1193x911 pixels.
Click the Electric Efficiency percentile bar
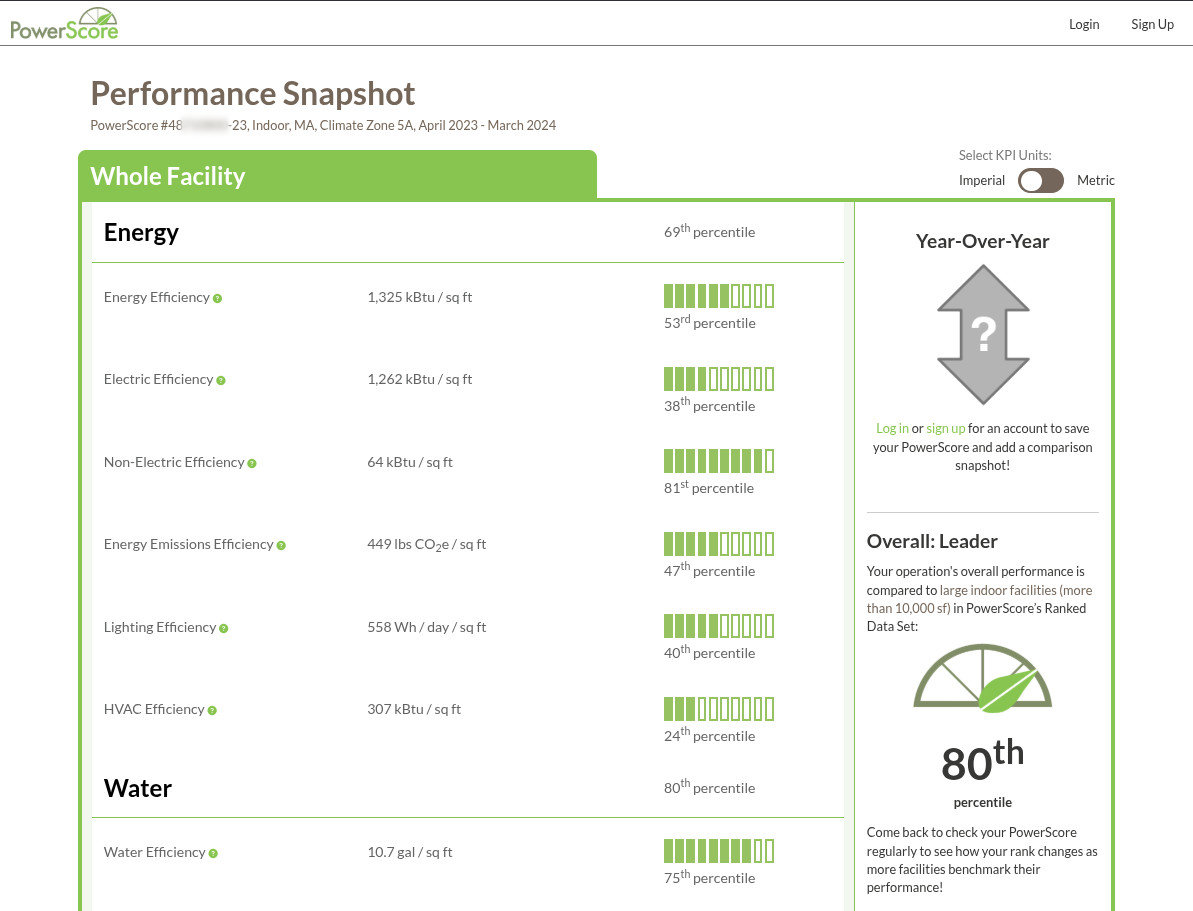pyautogui.click(x=719, y=378)
